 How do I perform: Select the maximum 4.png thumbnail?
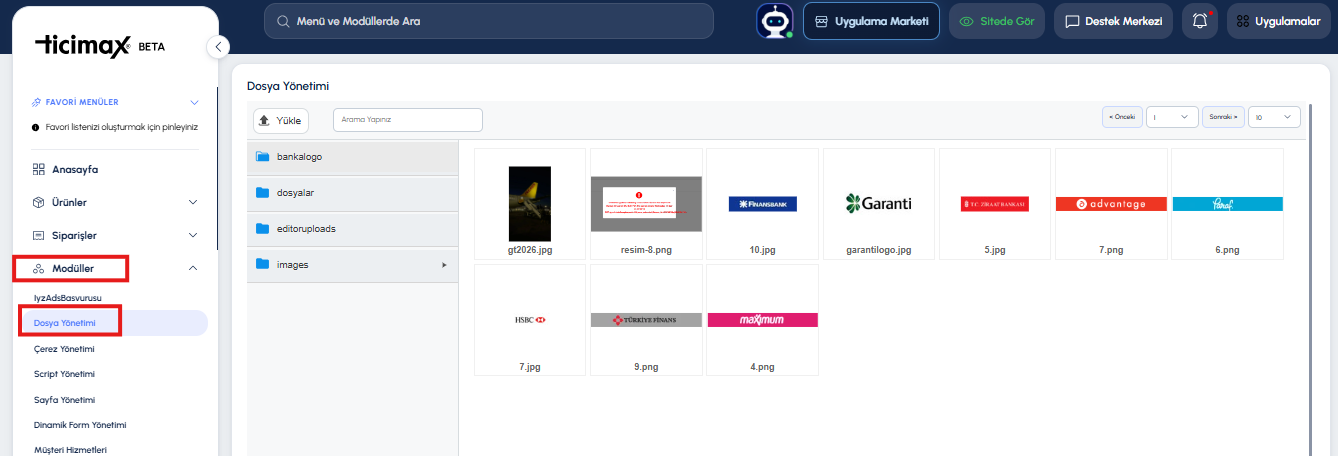762,320
